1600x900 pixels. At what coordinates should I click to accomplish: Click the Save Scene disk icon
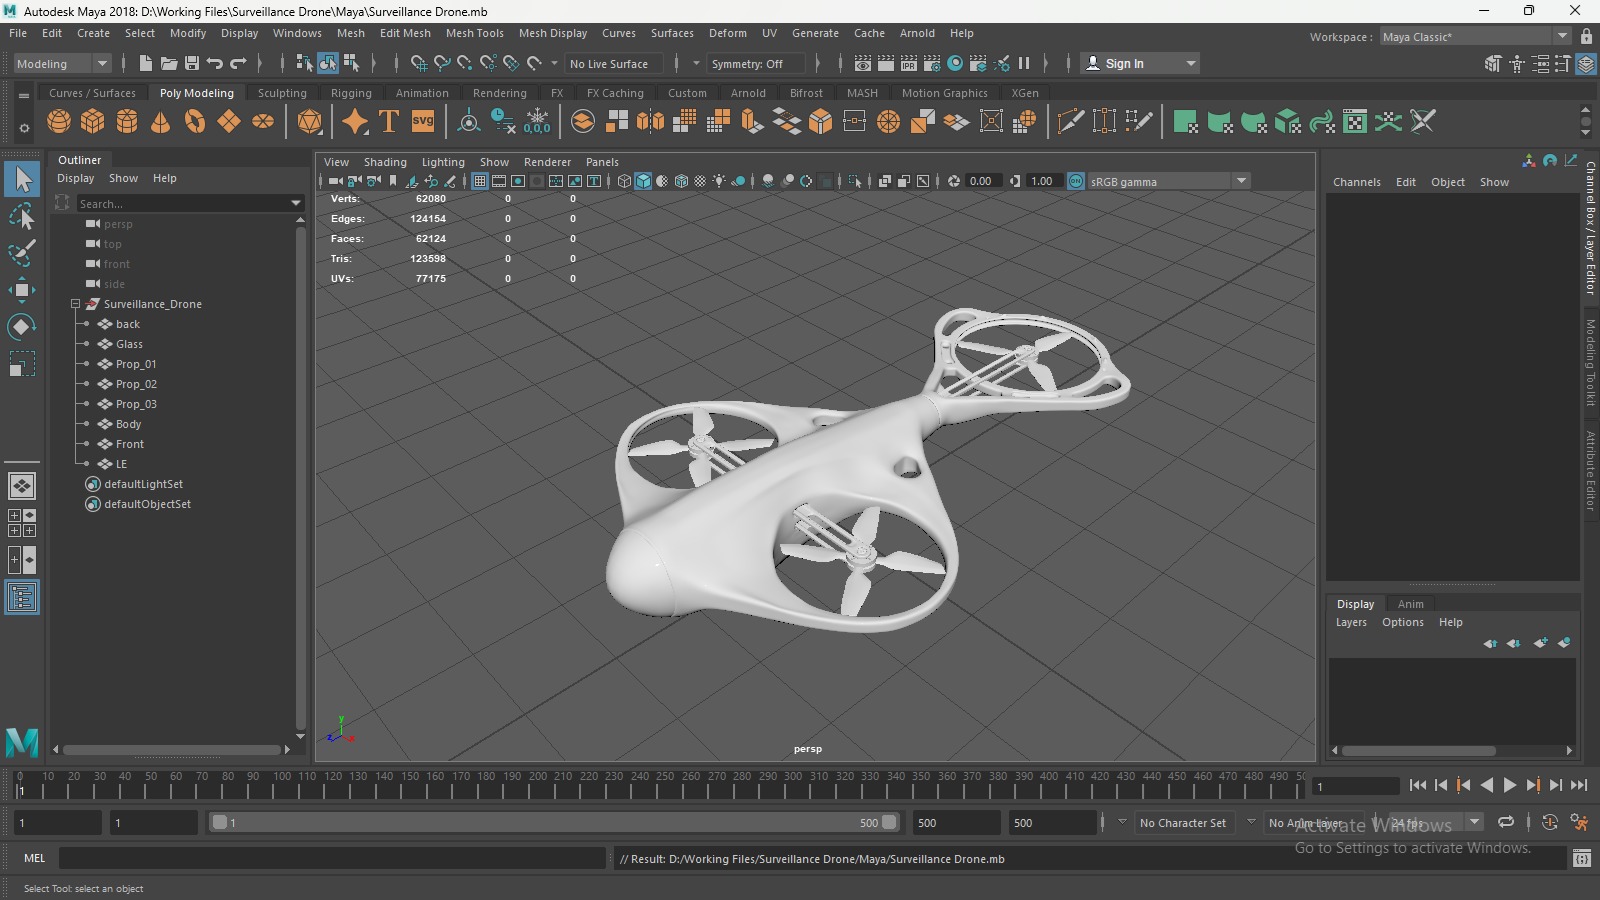[x=192, y=63]
